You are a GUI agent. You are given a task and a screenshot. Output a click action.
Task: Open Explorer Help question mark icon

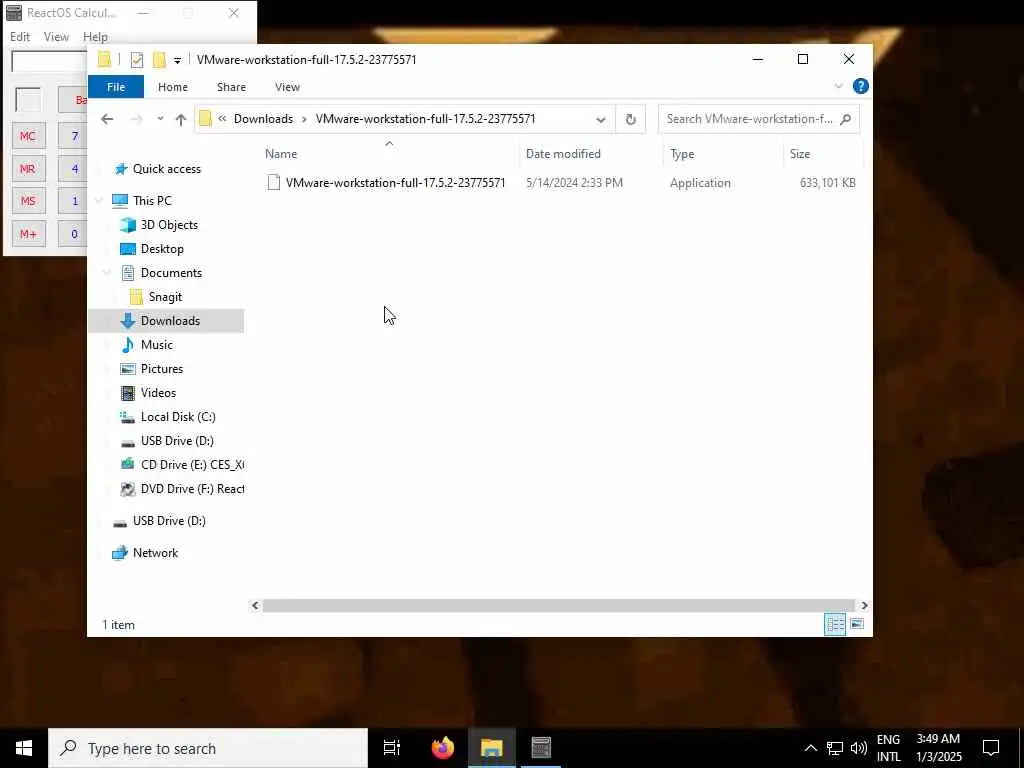861,86
